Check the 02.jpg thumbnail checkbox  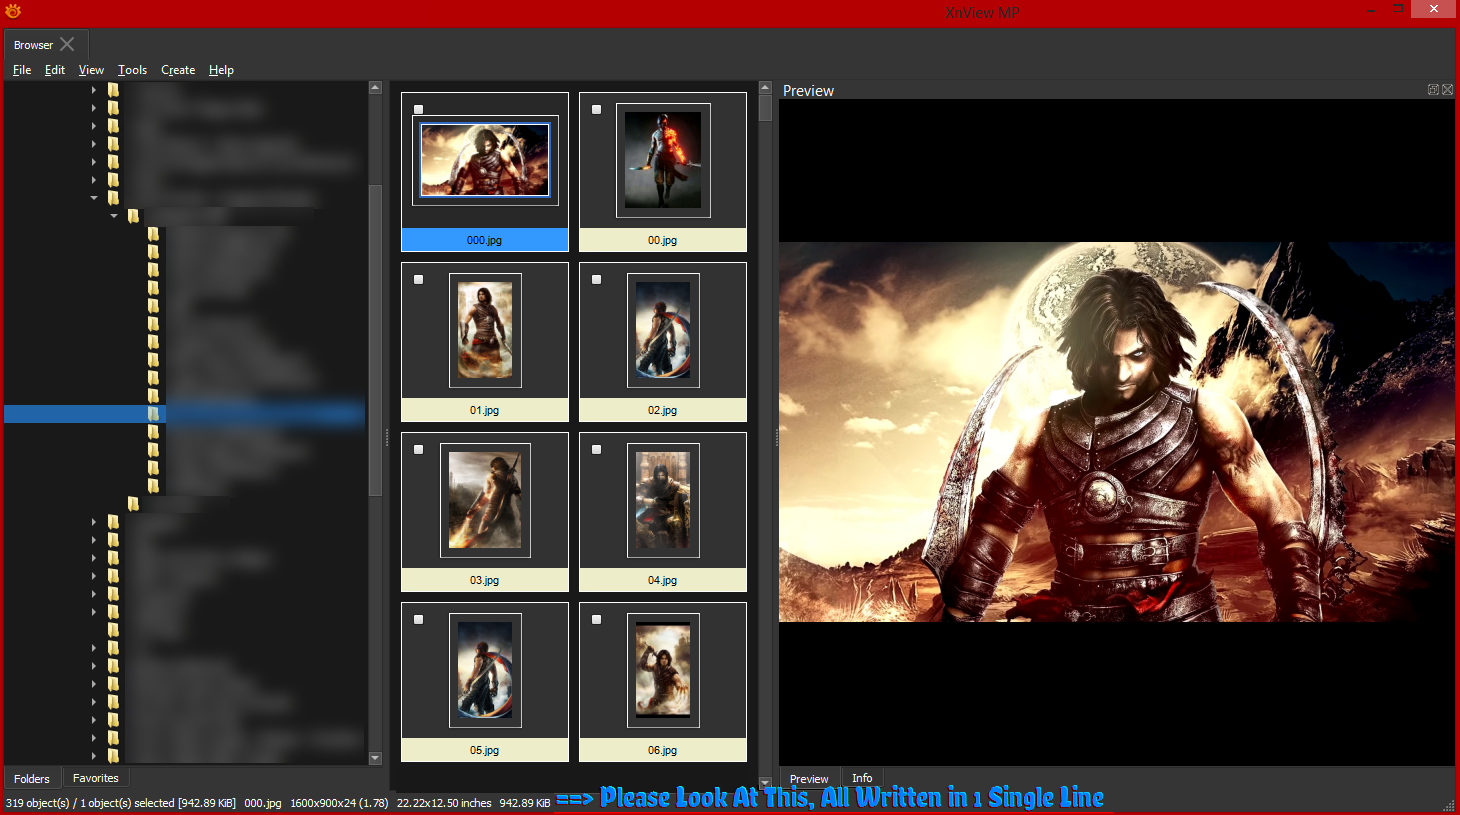(596, 280)
